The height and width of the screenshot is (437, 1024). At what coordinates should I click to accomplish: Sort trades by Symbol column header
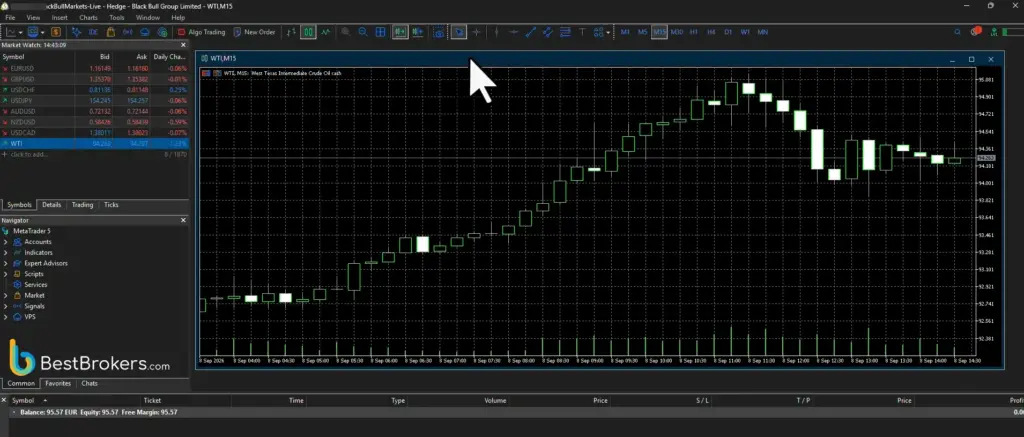point(23,401)
